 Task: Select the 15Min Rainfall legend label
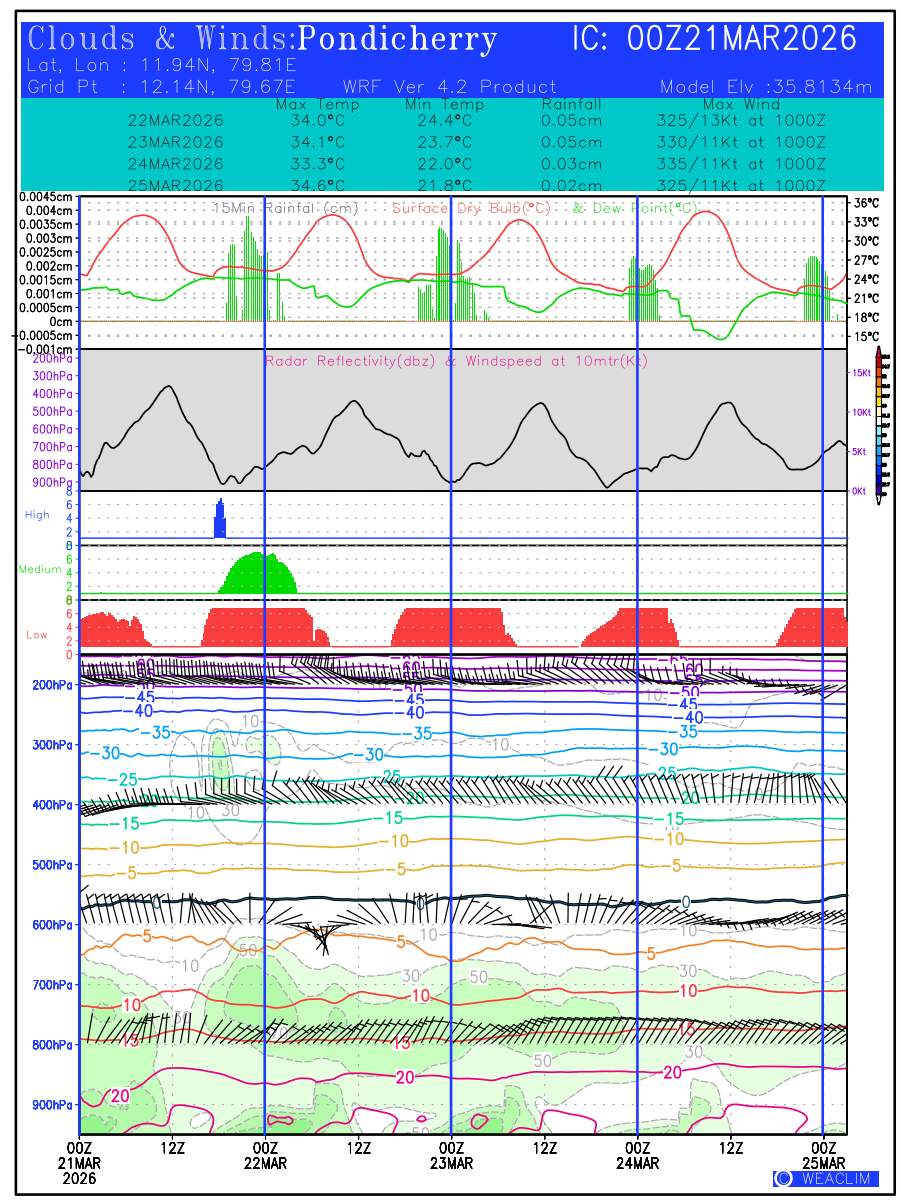(285, 208)
